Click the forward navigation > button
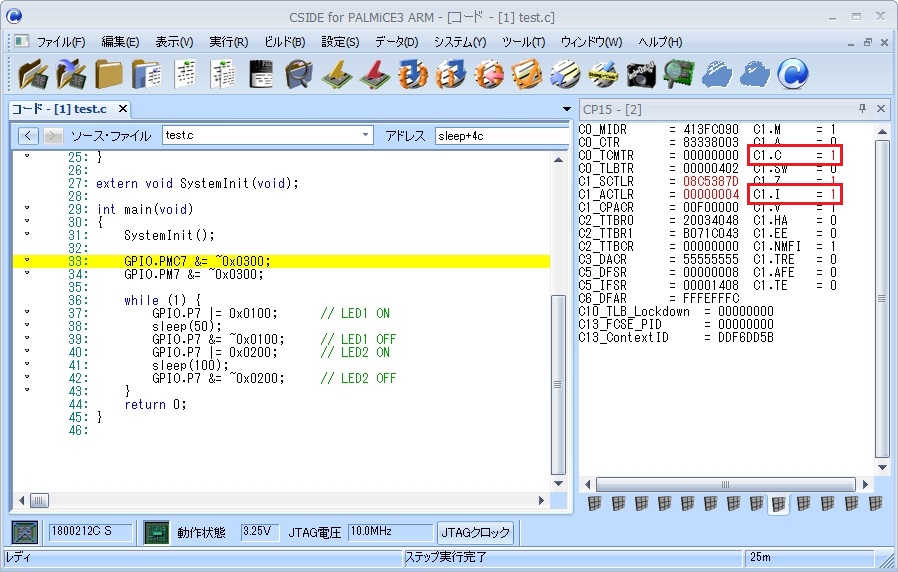Viewport: 898px width, 572px height. (x=53, y=136)
